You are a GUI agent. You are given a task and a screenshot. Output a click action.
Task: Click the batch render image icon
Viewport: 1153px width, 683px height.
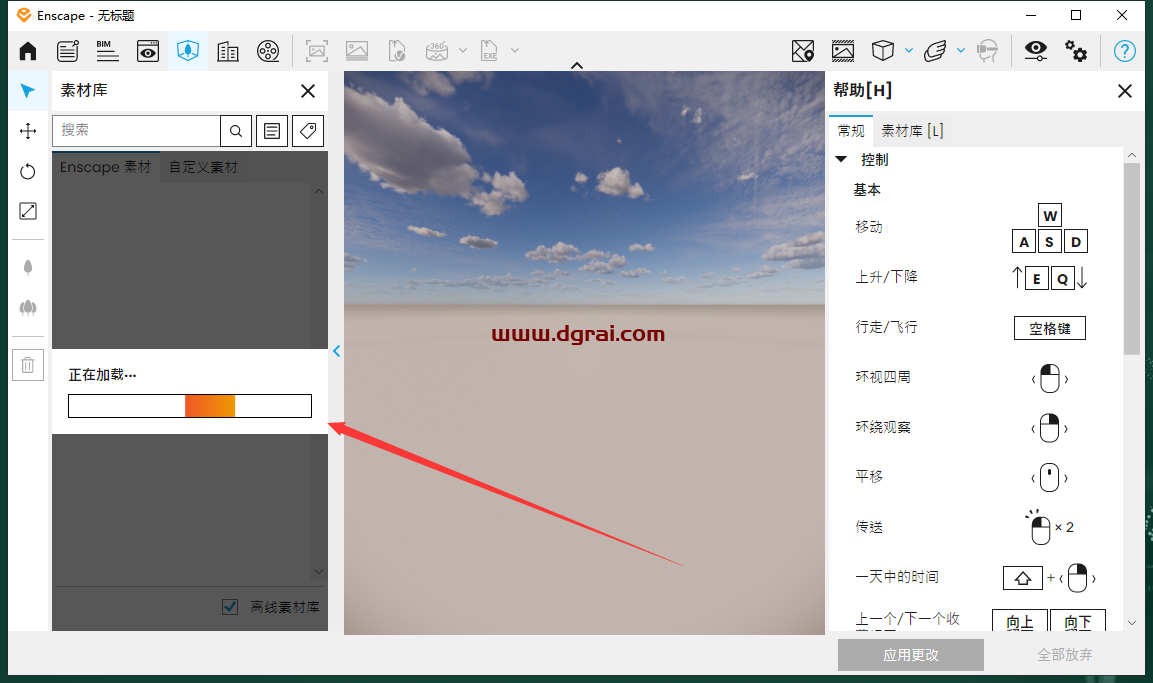(x=357, y=51)
